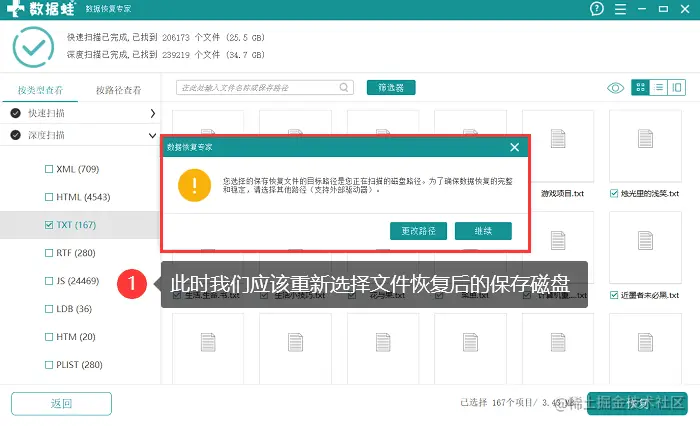700x426 pixels.
Task: Check the HTML (4543) checkbox
Action: [x=49, y=197]
